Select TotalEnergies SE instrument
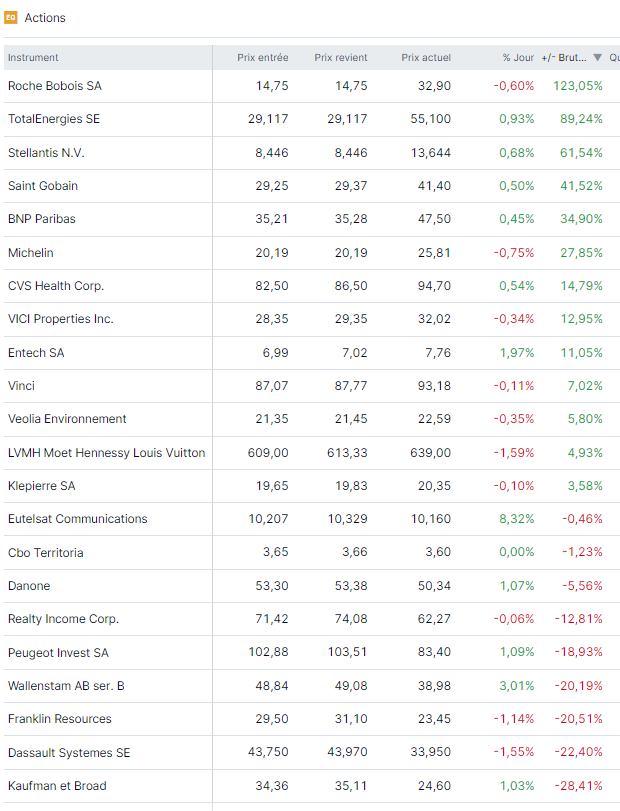620x811 pixels. [x=54, y=119]
